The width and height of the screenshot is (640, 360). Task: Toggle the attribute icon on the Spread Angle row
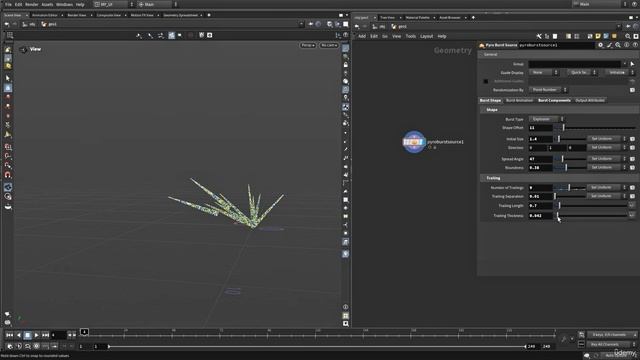pyautogui.click(x=632, y=158)
